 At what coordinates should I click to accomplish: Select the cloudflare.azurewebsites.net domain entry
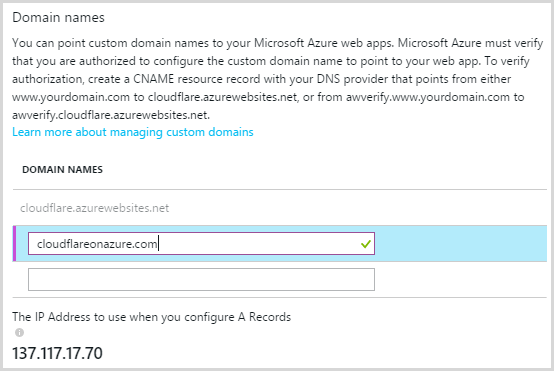click(94, 208)
